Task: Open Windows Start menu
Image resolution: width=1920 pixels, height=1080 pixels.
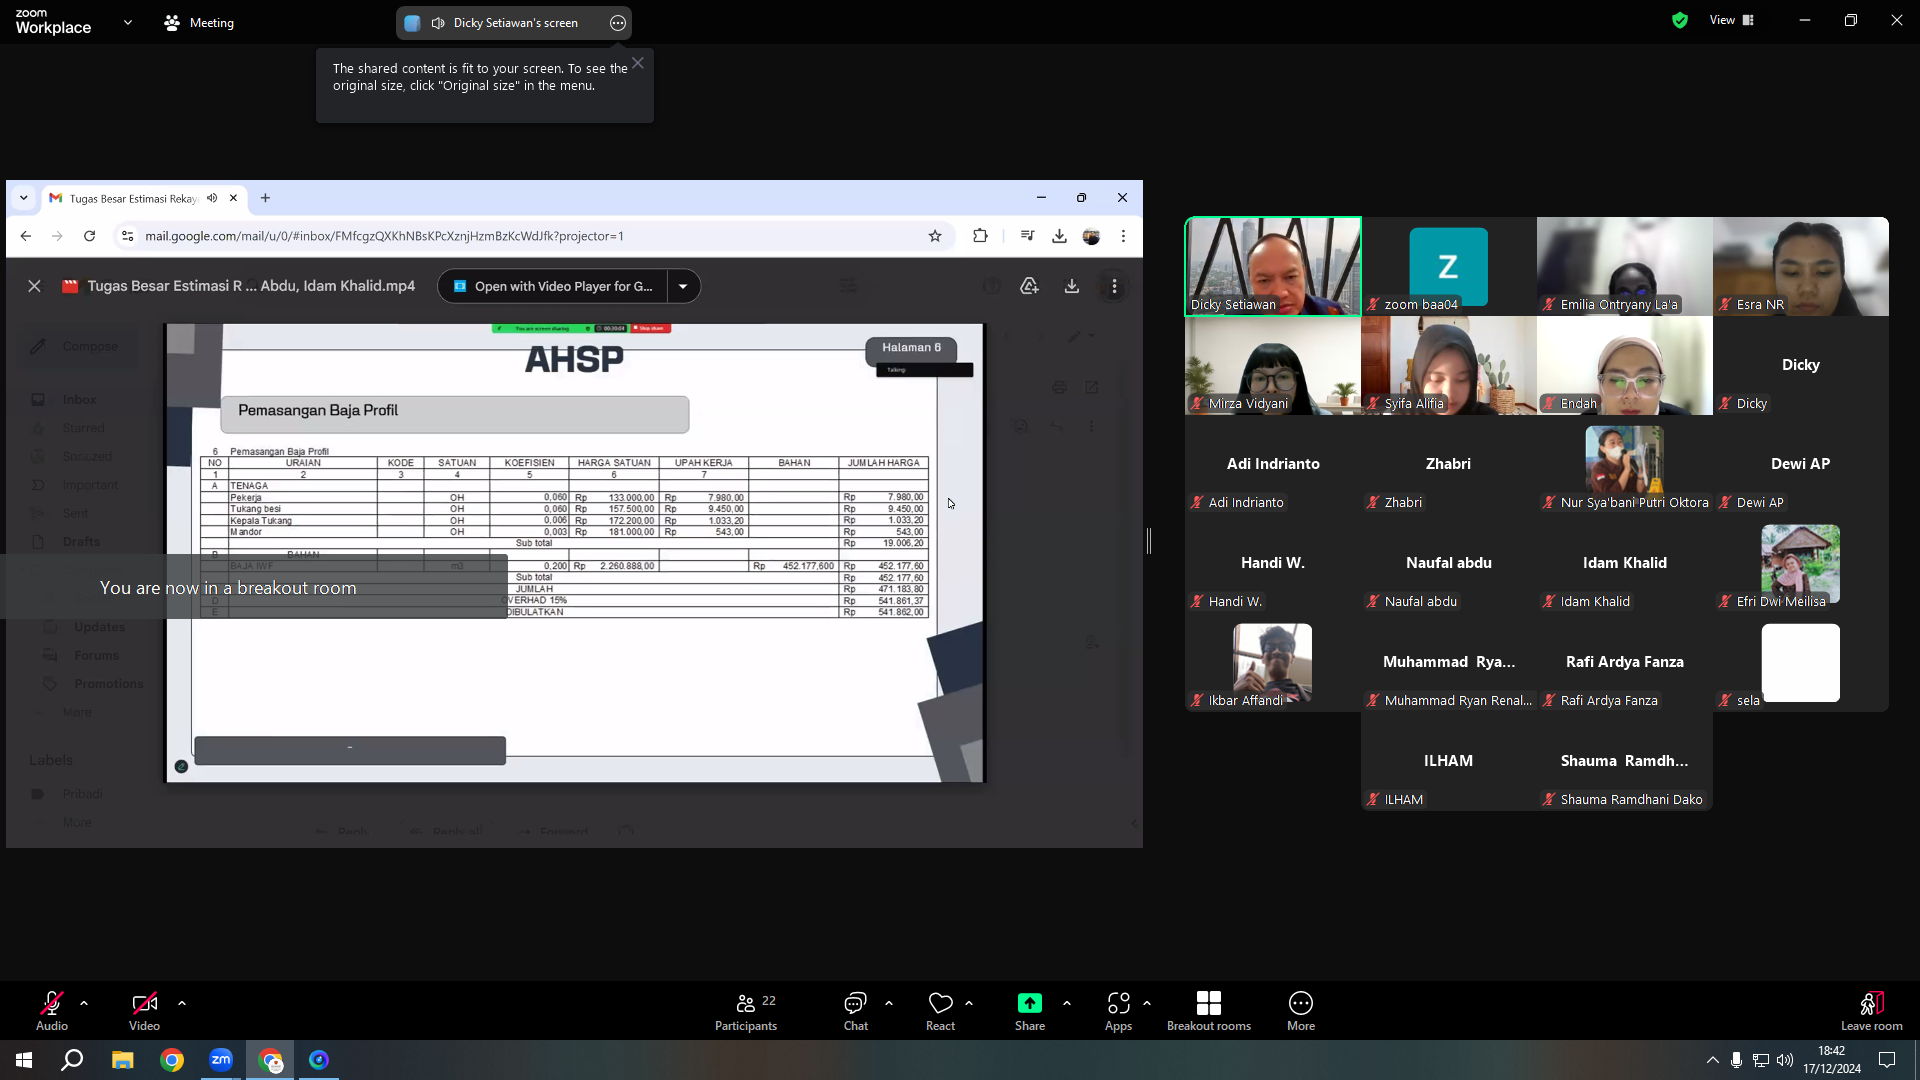Action: pyautogui.click(x=24, y=1060)
